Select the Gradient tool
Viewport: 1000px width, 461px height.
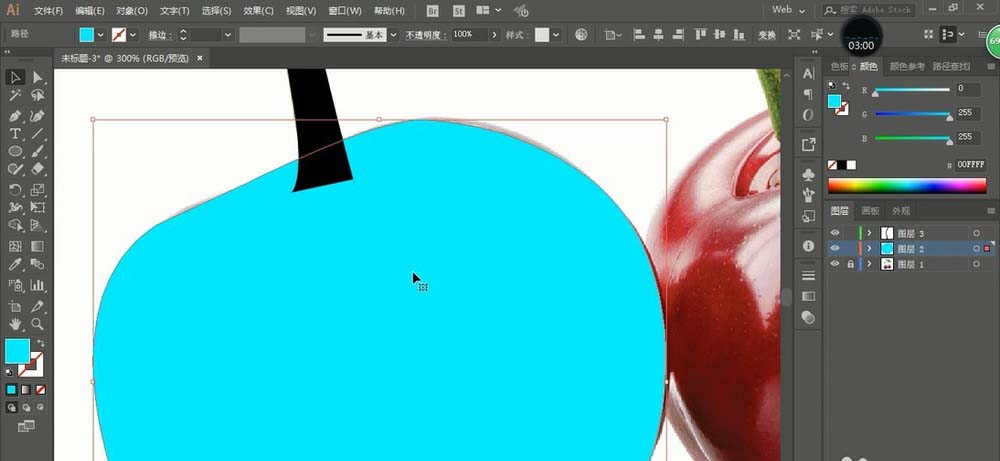(38, 246)
